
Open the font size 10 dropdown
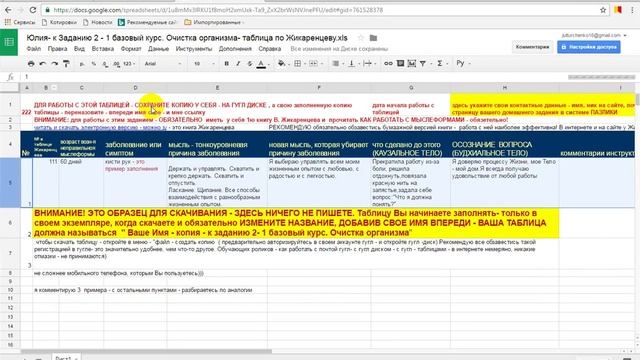click(x=203, y=64)
